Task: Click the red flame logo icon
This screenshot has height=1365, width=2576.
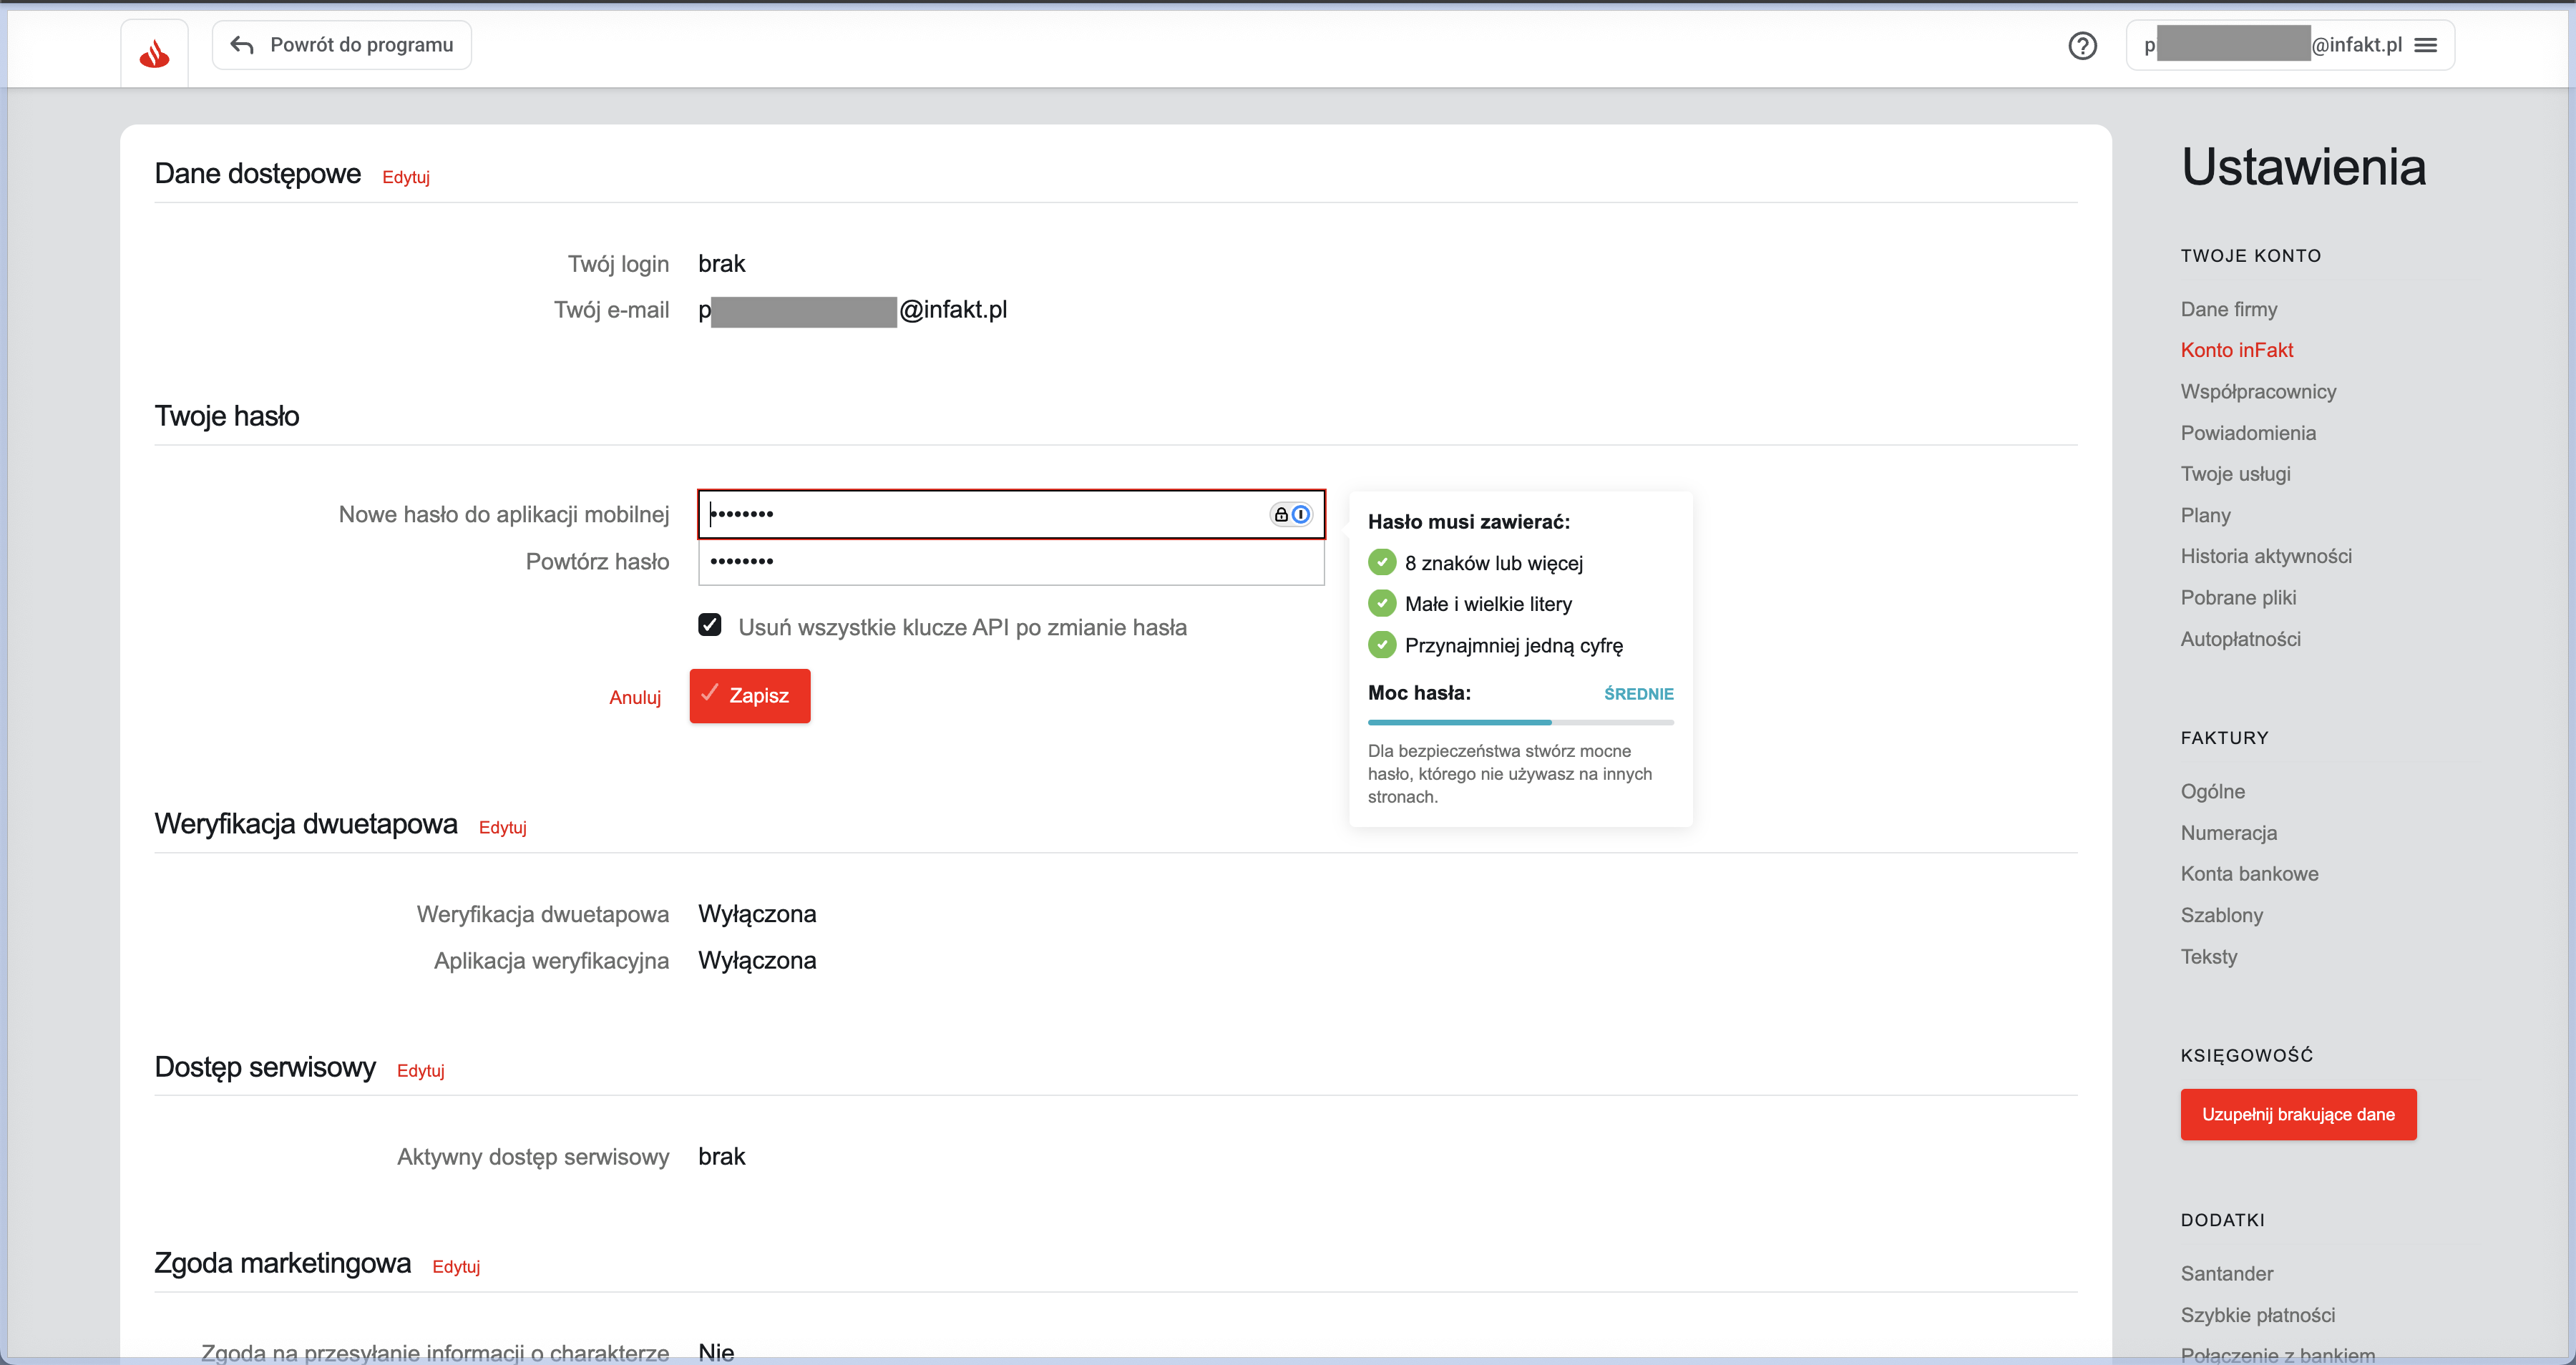Action: tap(154, 54)
